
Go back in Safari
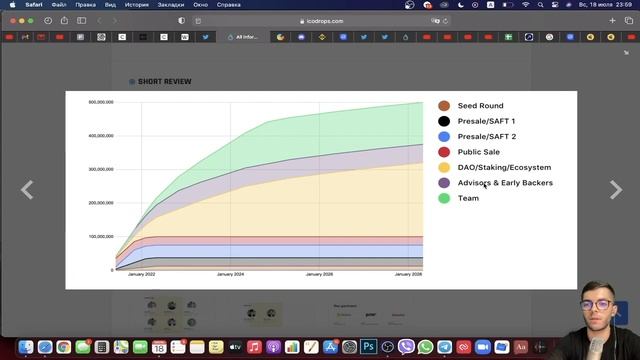click(x=99, y=20)
